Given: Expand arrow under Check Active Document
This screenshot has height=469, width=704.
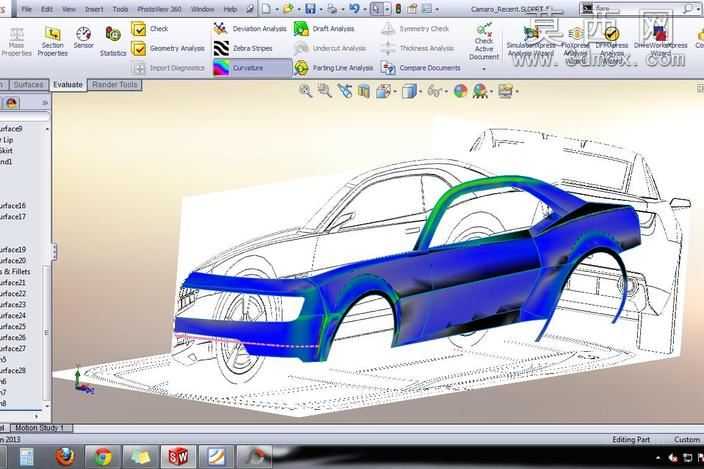Looking at the screenshot, I should (x=484, y=69).
